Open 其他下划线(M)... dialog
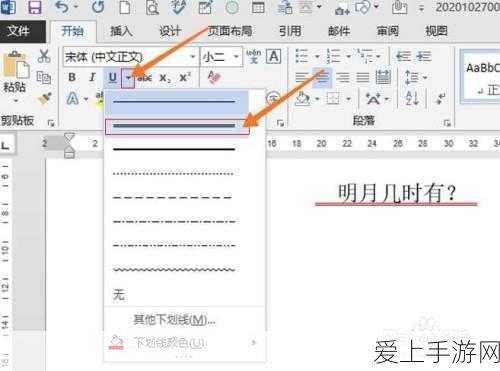 coord(174,320)
